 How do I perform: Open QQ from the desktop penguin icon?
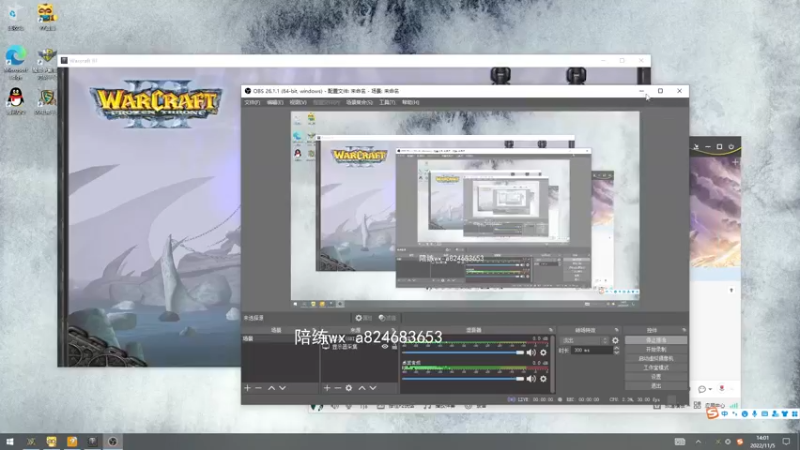(16, 99)
